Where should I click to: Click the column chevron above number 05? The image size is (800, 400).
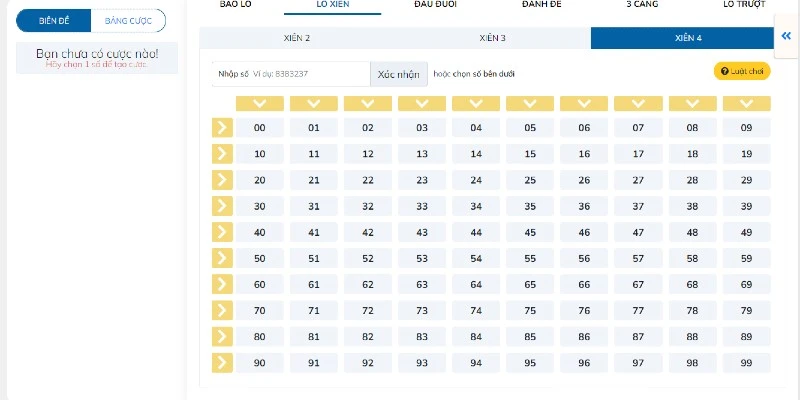coord(530,103)
